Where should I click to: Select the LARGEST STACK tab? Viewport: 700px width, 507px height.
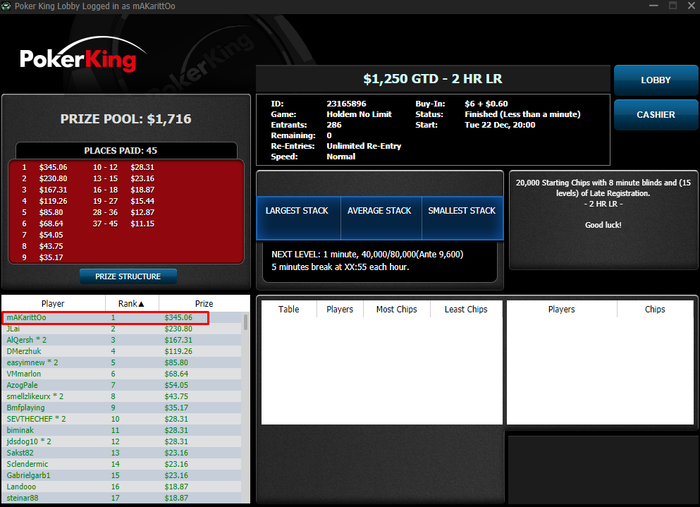[297, 218]
